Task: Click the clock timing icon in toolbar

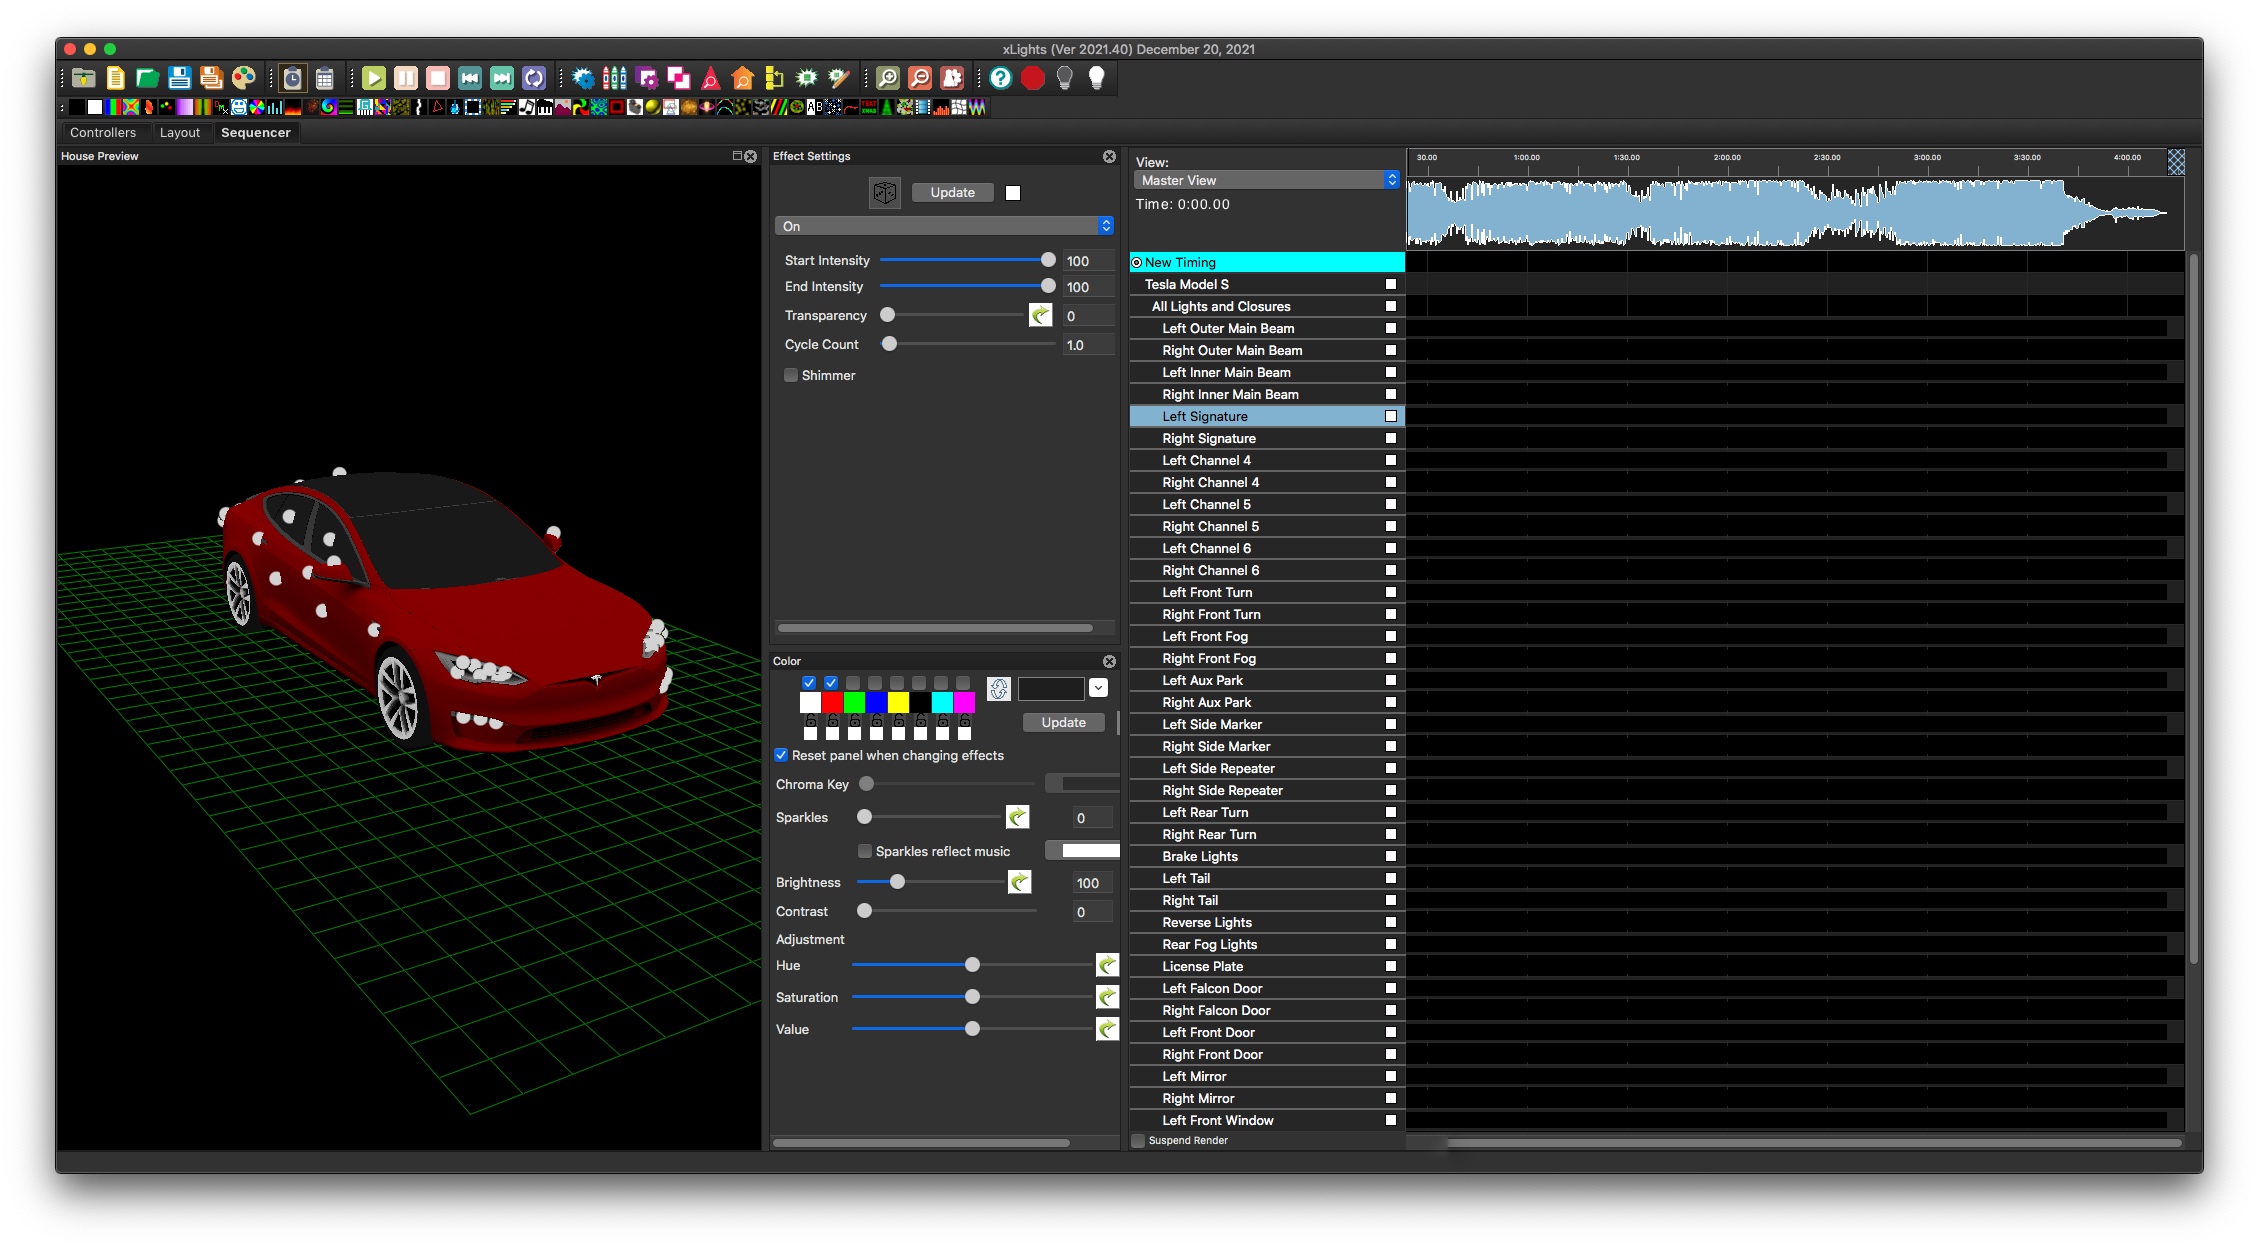Action: 293,78
